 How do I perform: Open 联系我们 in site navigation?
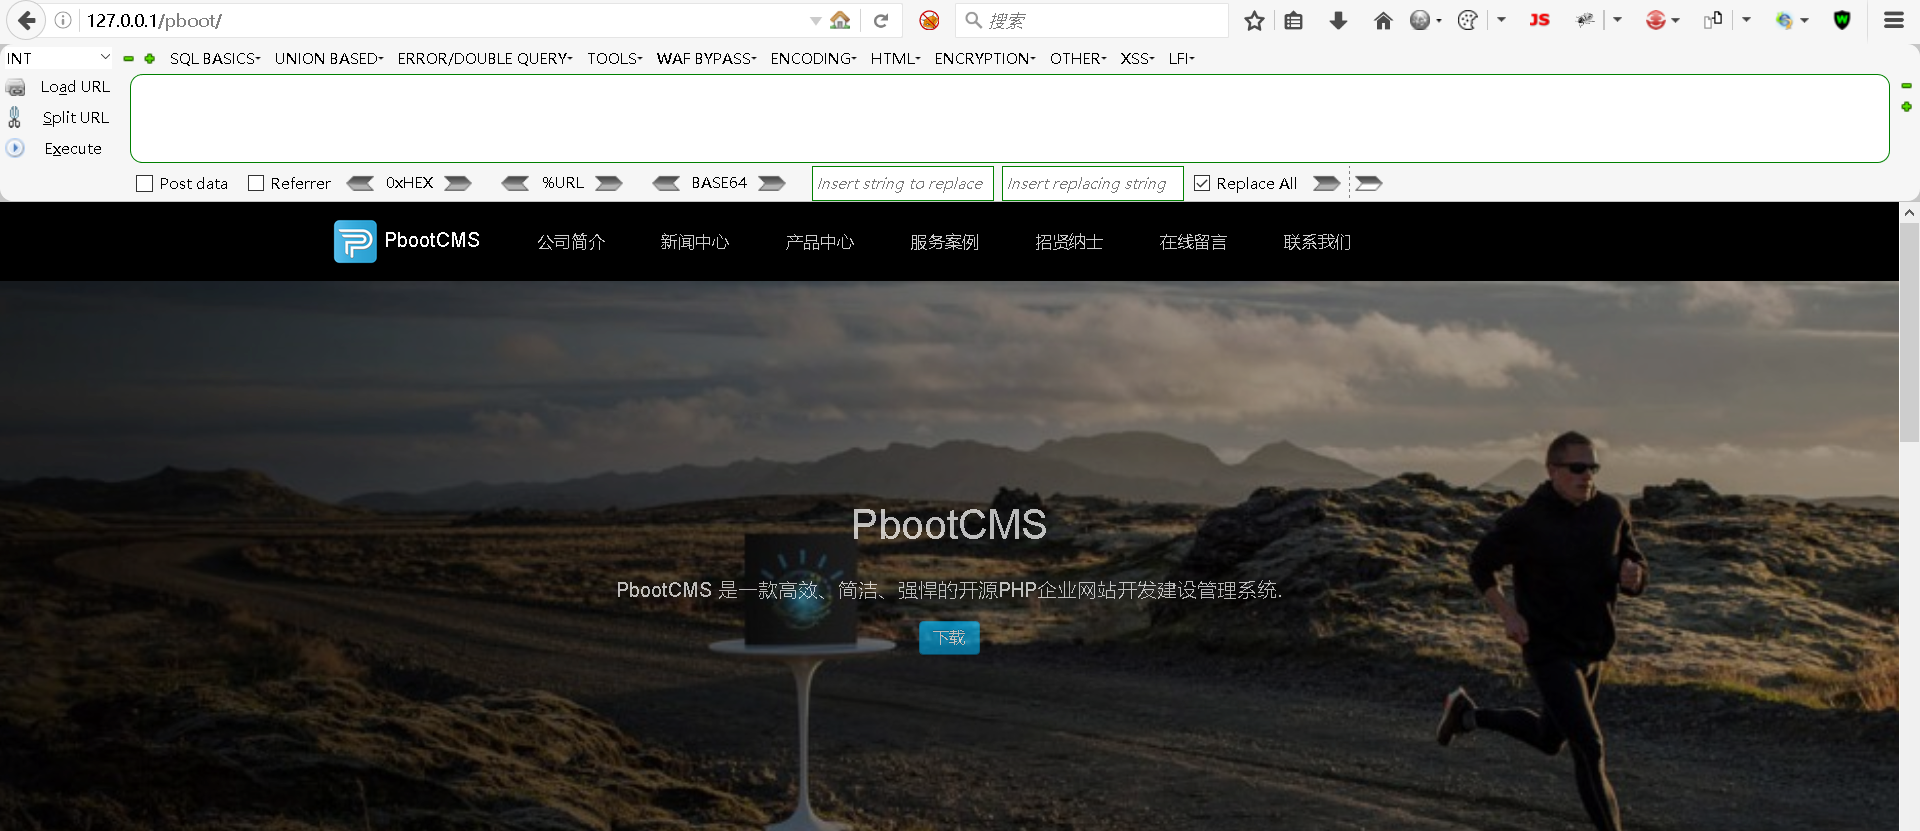pos(1317,242)
